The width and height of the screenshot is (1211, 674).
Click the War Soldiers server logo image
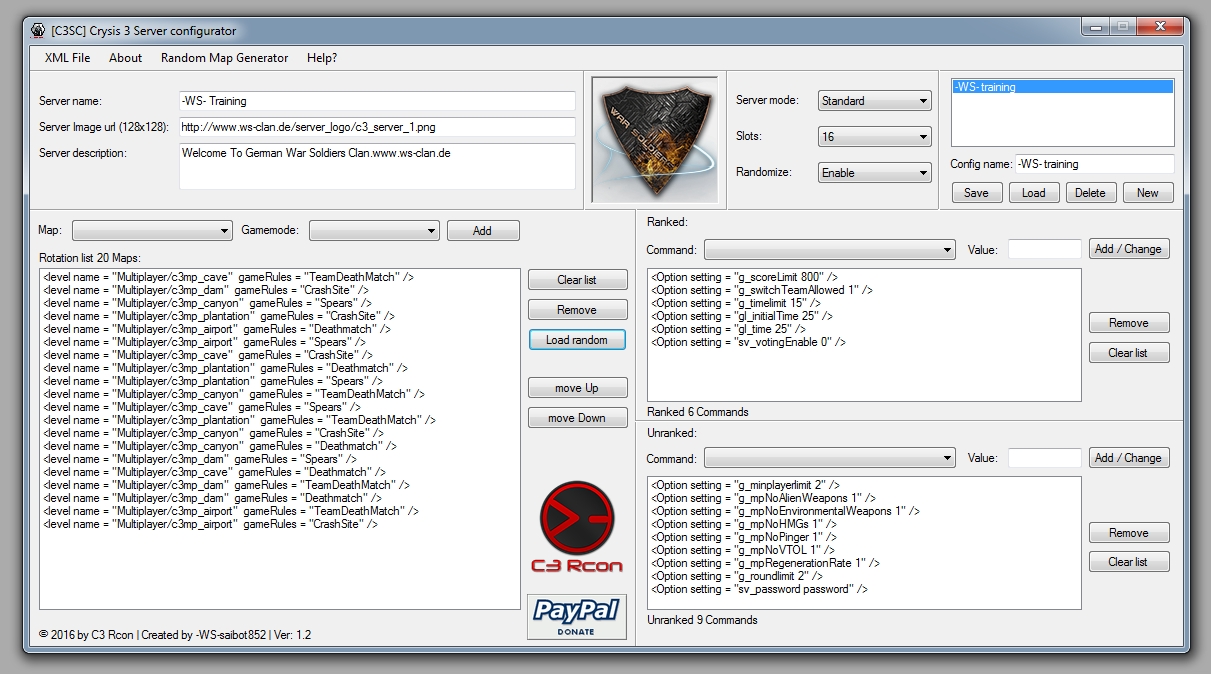click(655, 137)
